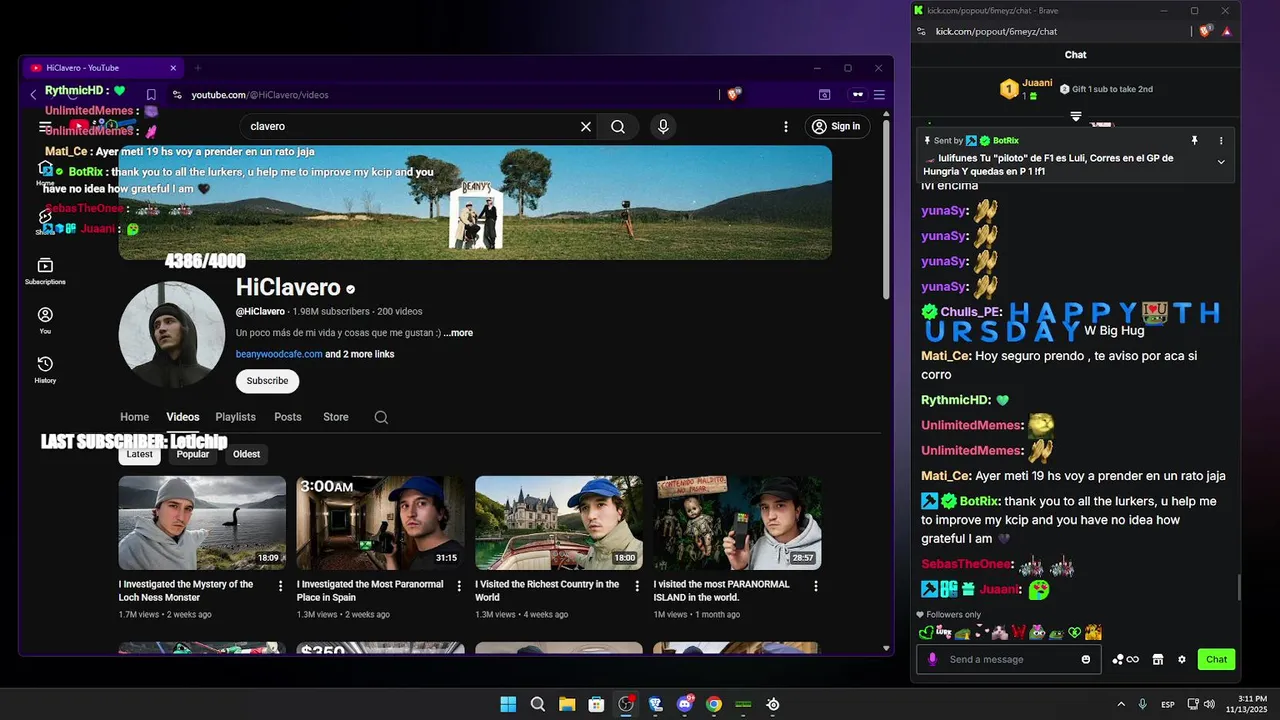Open Brave Shields icon in YouTube window

tap(734, 94)
